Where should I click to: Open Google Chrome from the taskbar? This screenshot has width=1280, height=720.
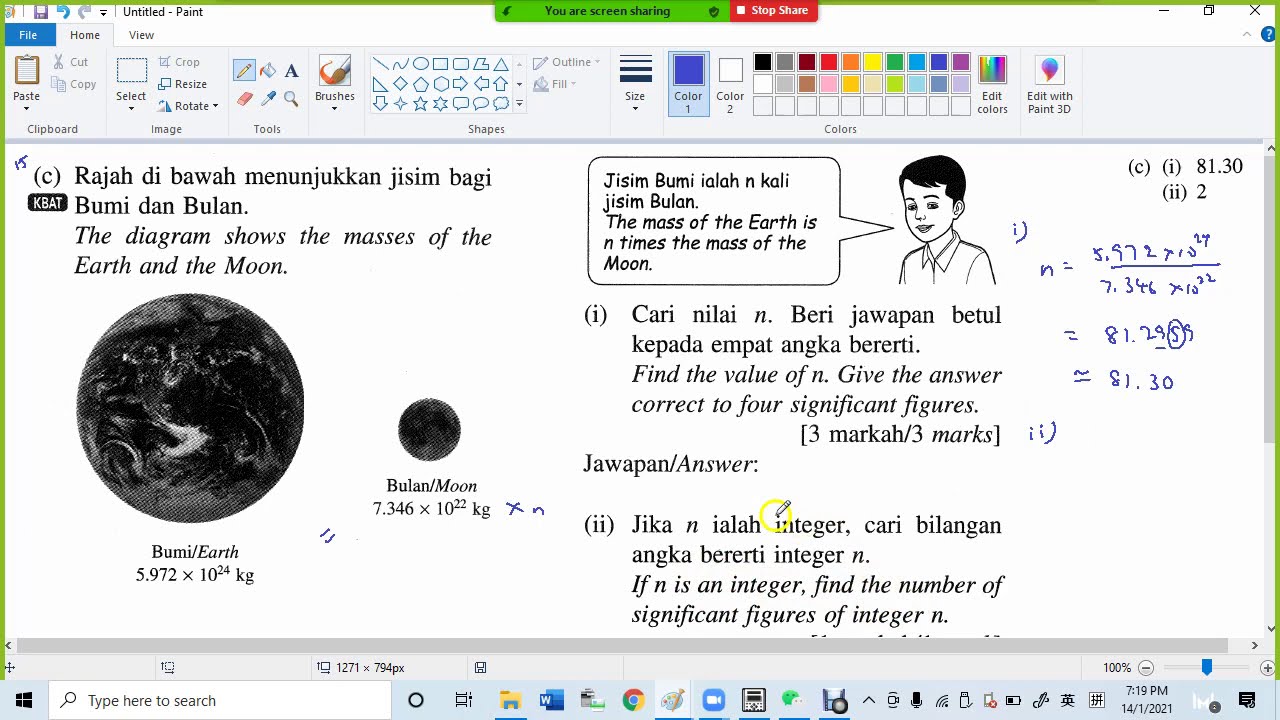633,700
